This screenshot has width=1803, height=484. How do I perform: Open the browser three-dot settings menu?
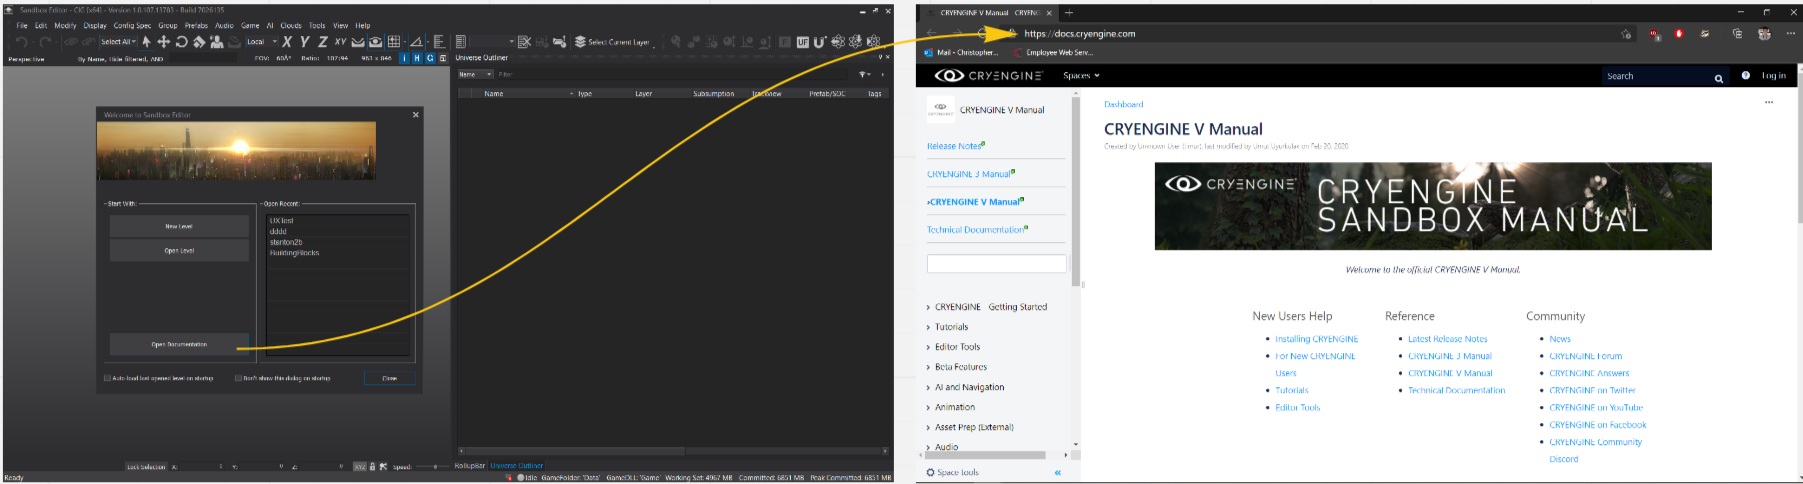1790,33
